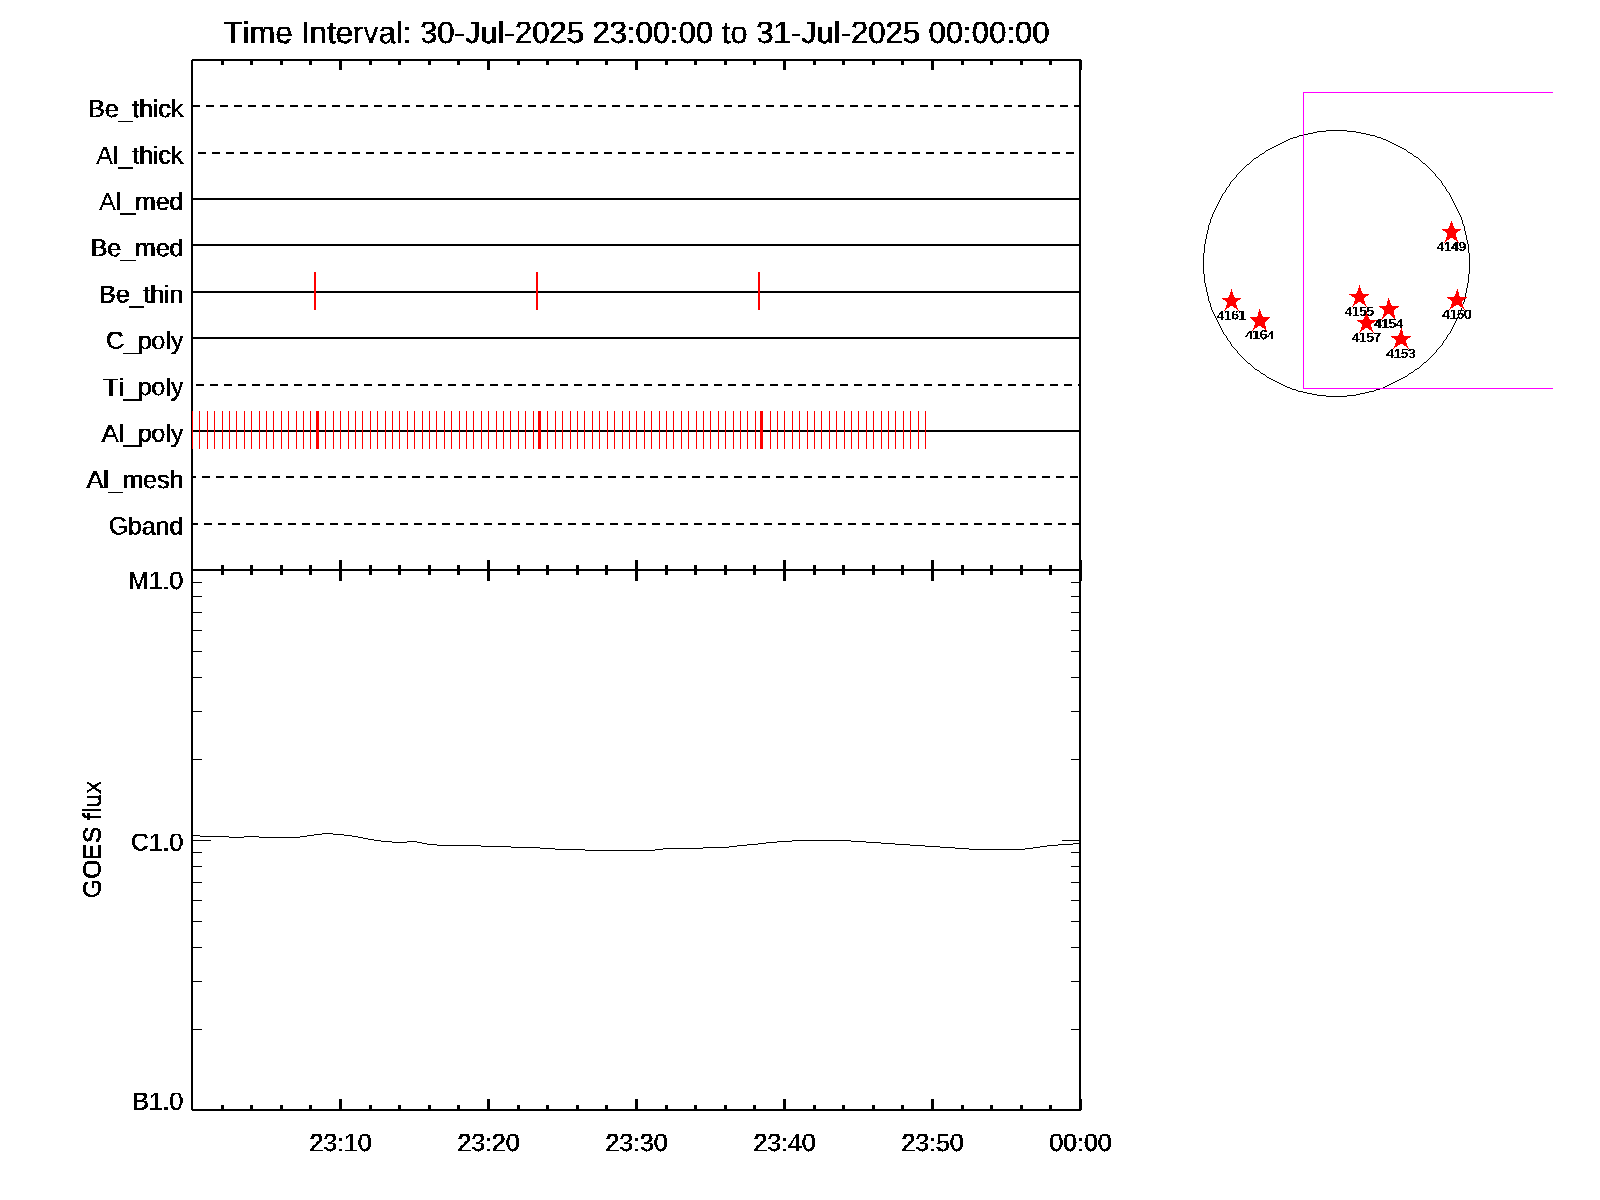Select the red star for region 4157
The height and width of the screenshot is (1200, 1600).
point(1366,322)
